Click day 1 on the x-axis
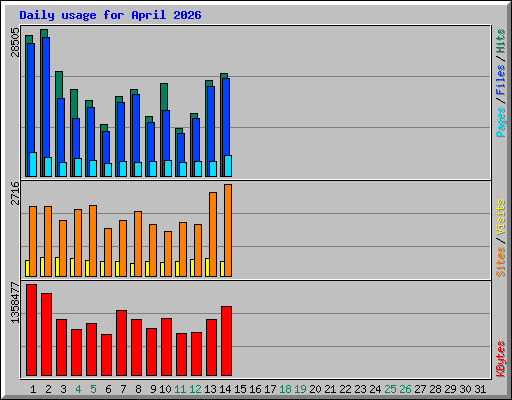512x400 pixels. 33,389
